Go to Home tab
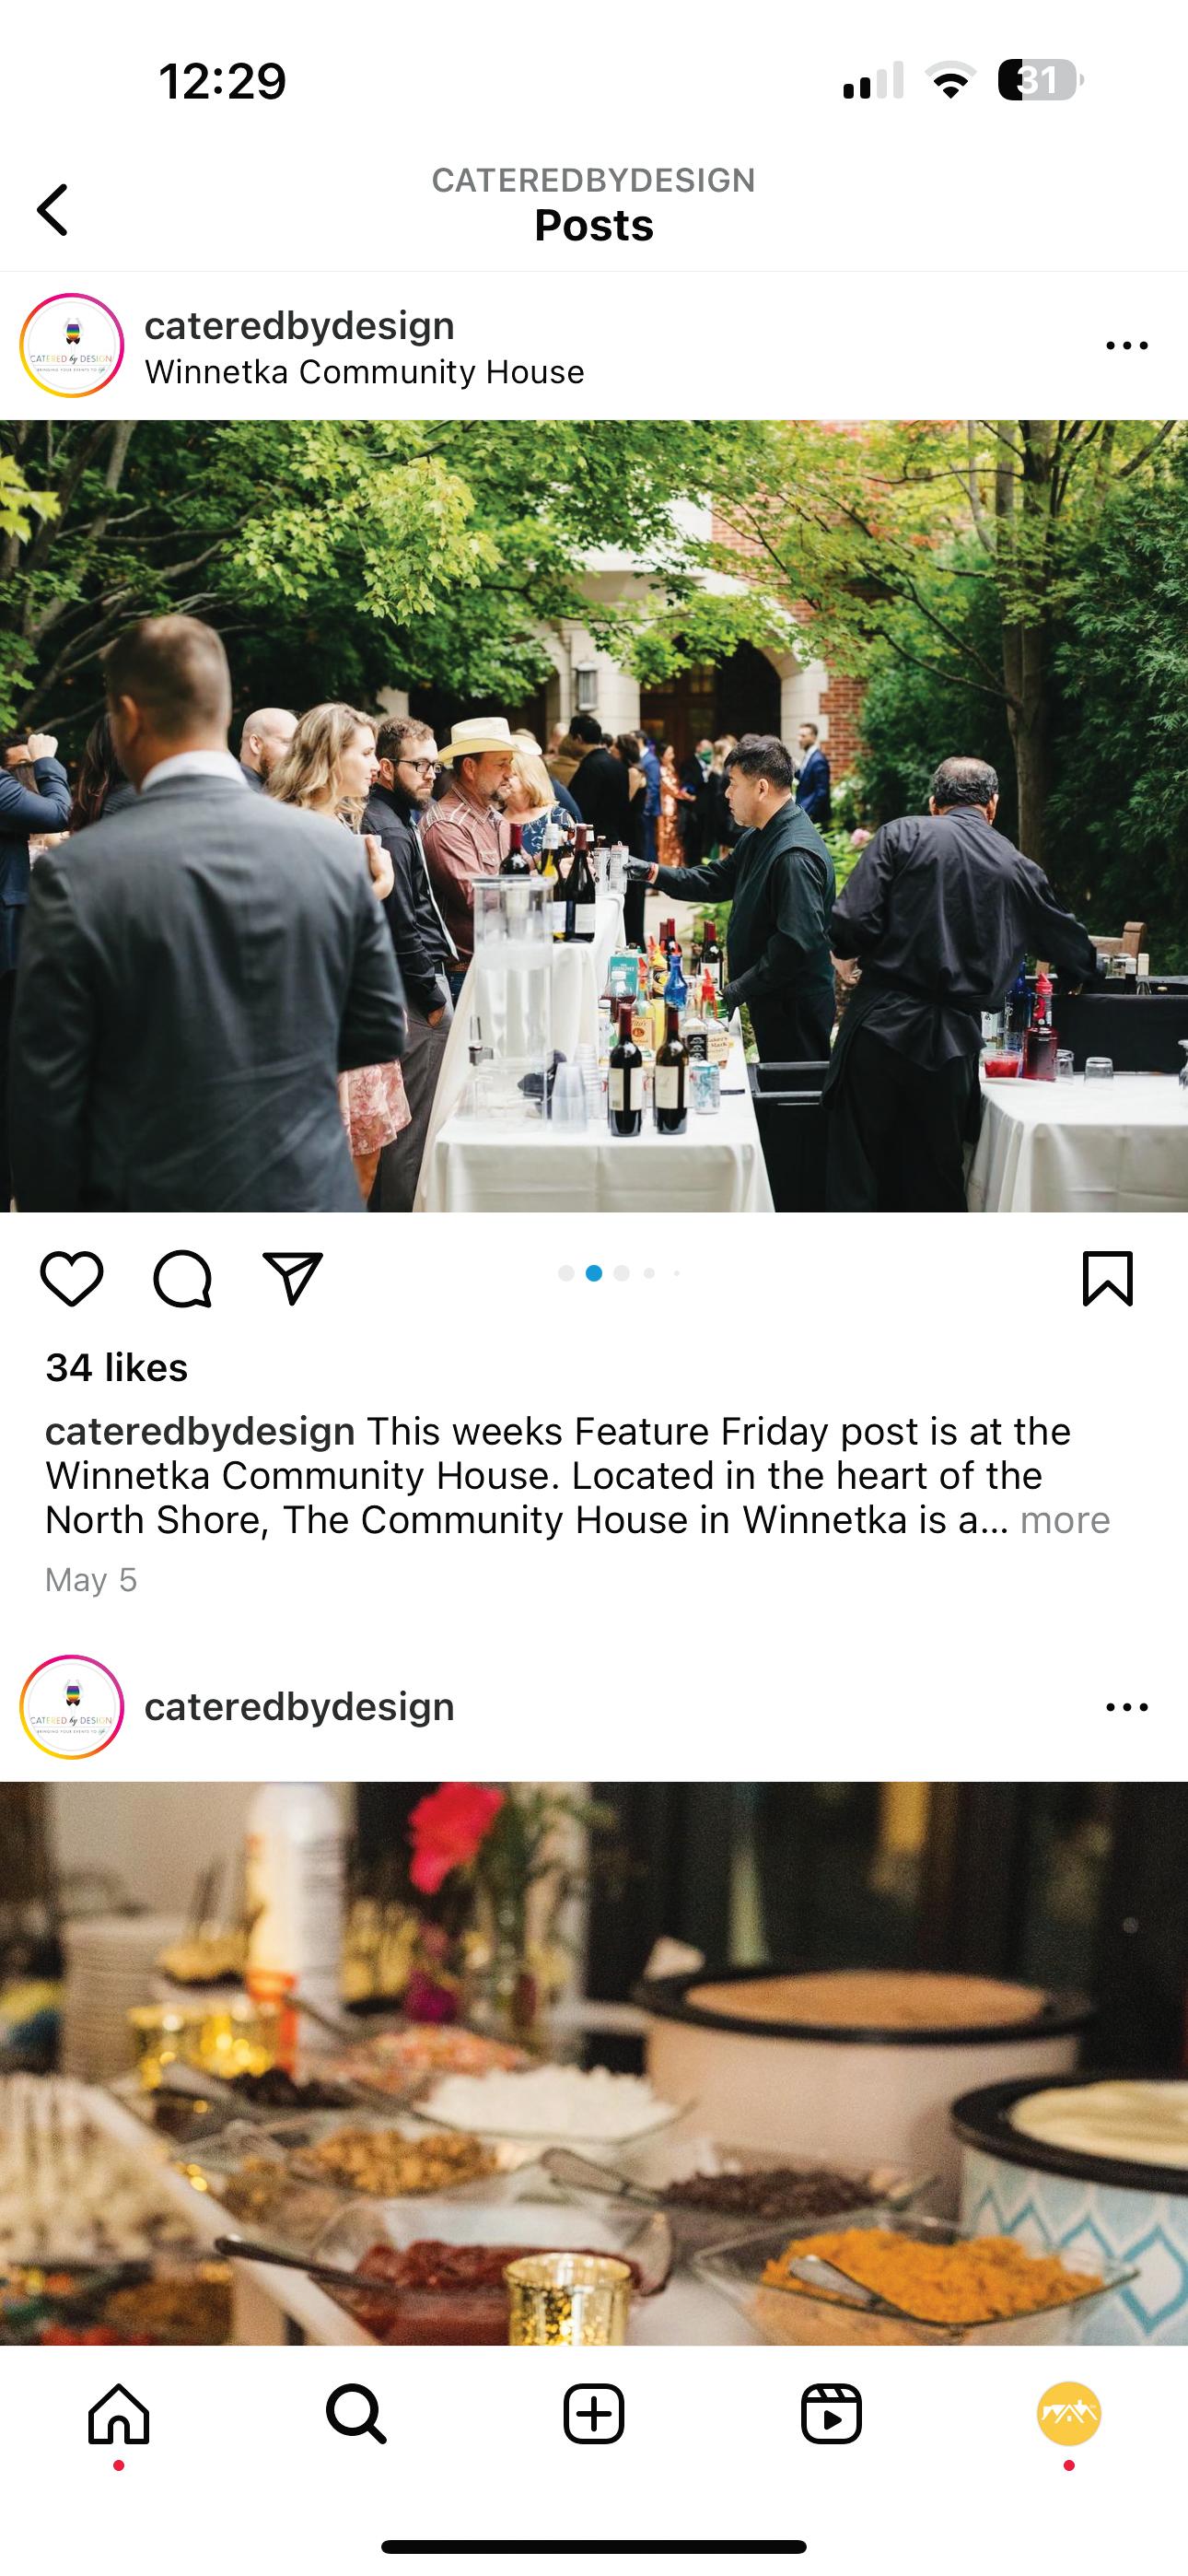Screen dimensions: 1188x2576 pos(119,2414)
